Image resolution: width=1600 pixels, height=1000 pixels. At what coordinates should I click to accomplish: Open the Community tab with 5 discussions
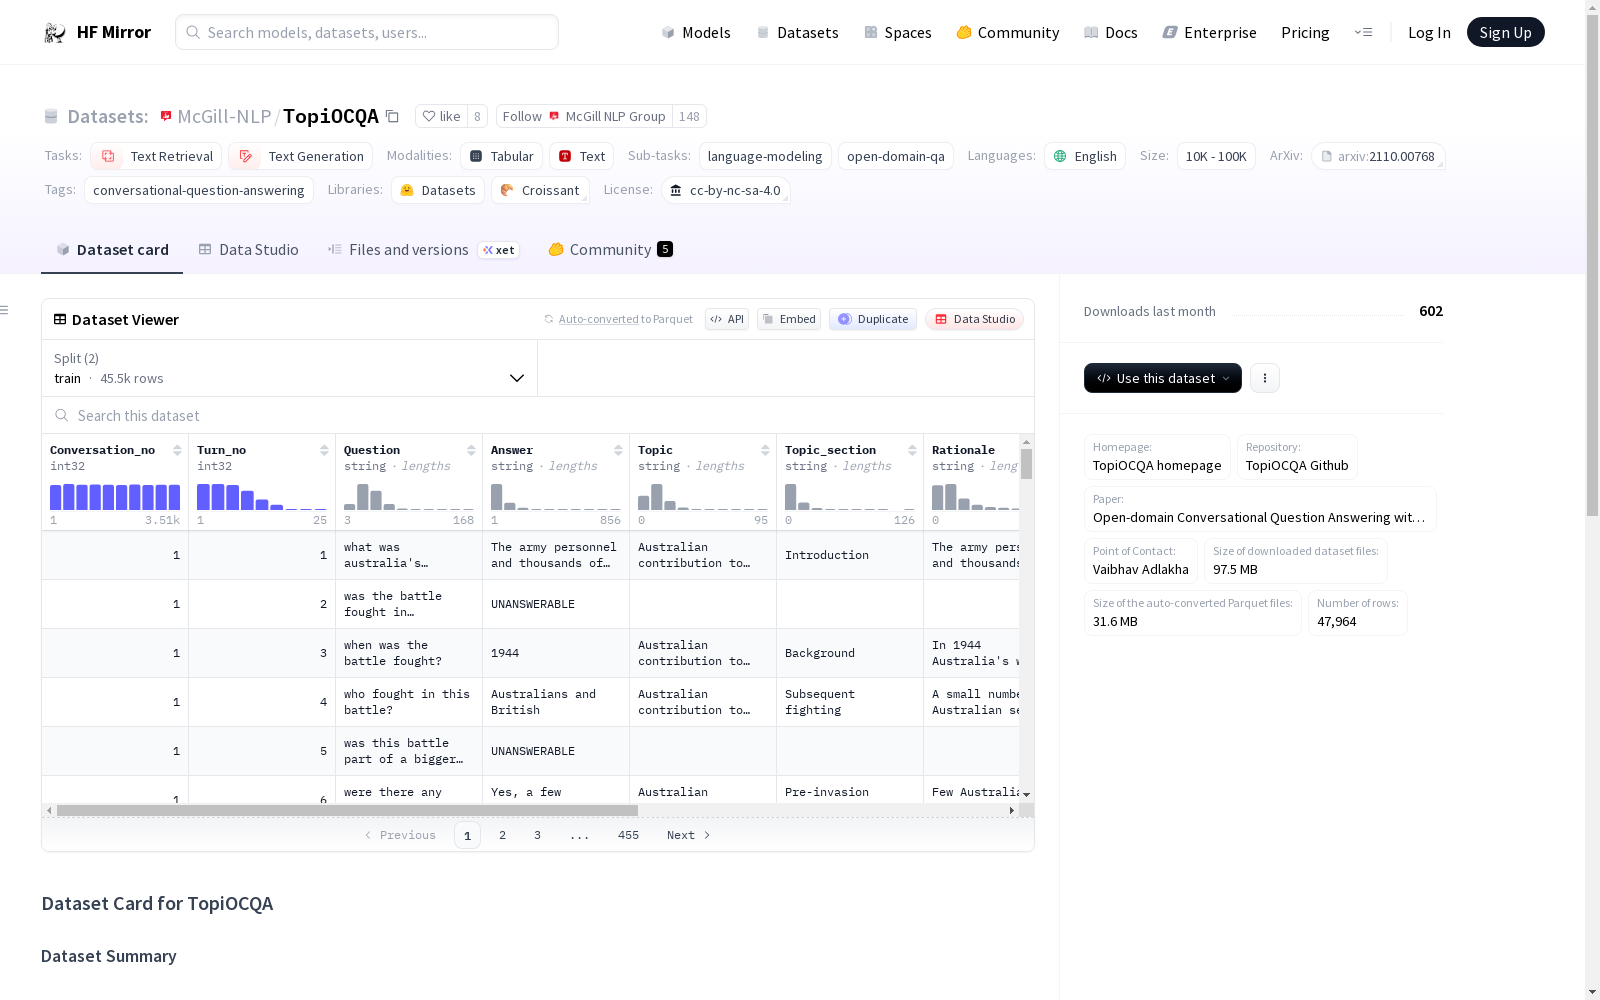coord(610,250)
